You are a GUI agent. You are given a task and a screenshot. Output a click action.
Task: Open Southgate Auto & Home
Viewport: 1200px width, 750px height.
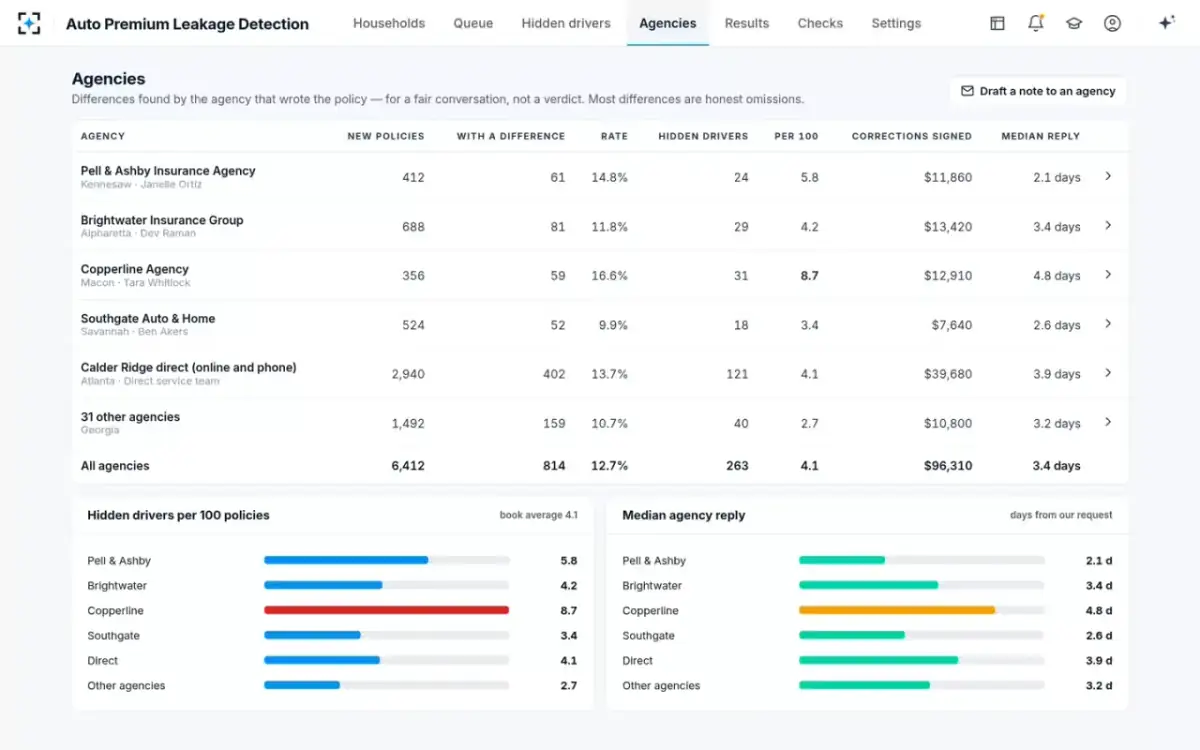pos(148,318)
